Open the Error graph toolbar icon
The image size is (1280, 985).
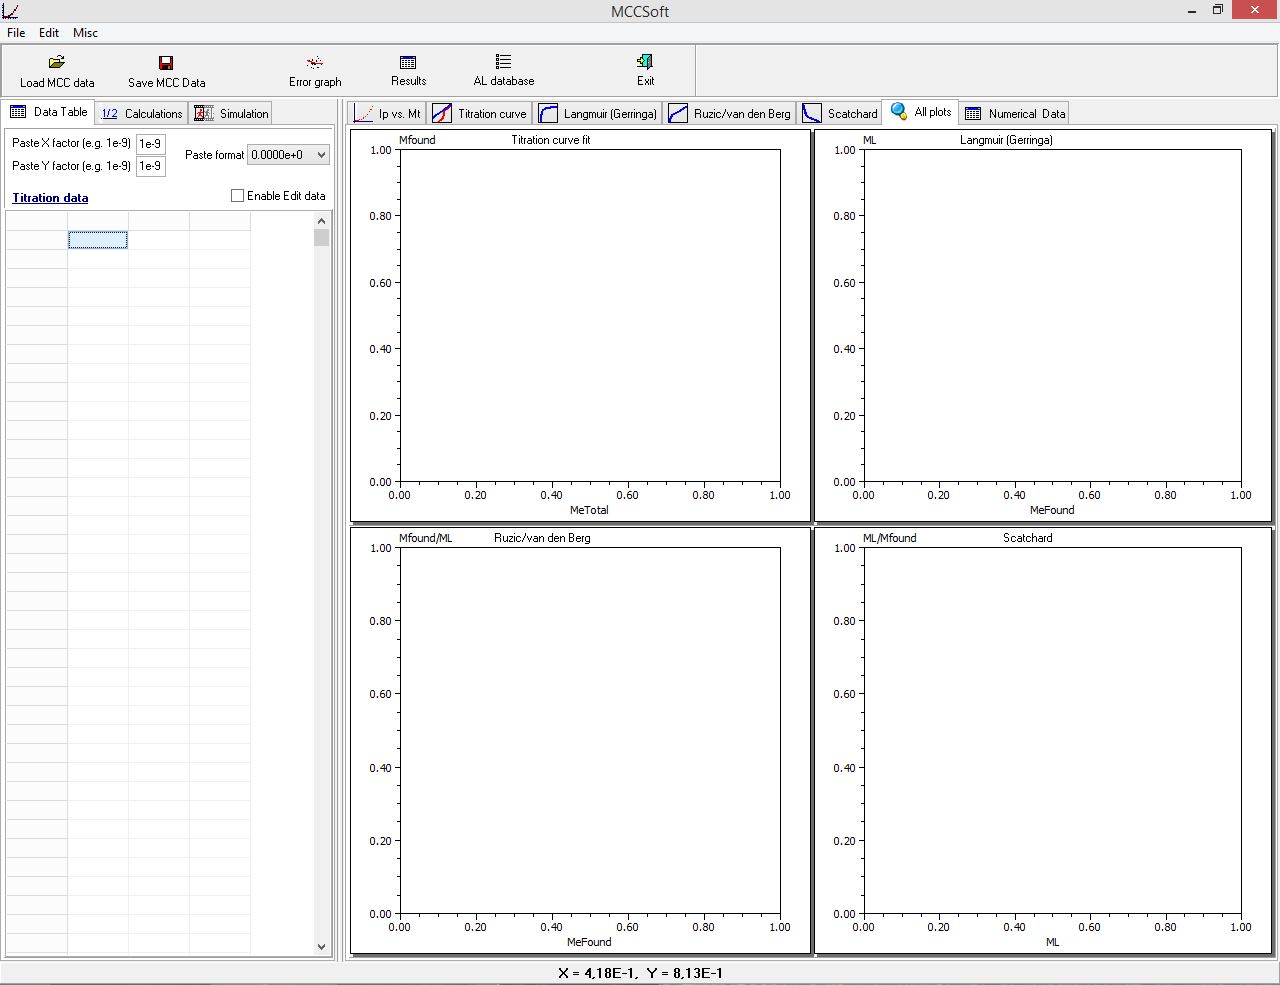(314, 63)
